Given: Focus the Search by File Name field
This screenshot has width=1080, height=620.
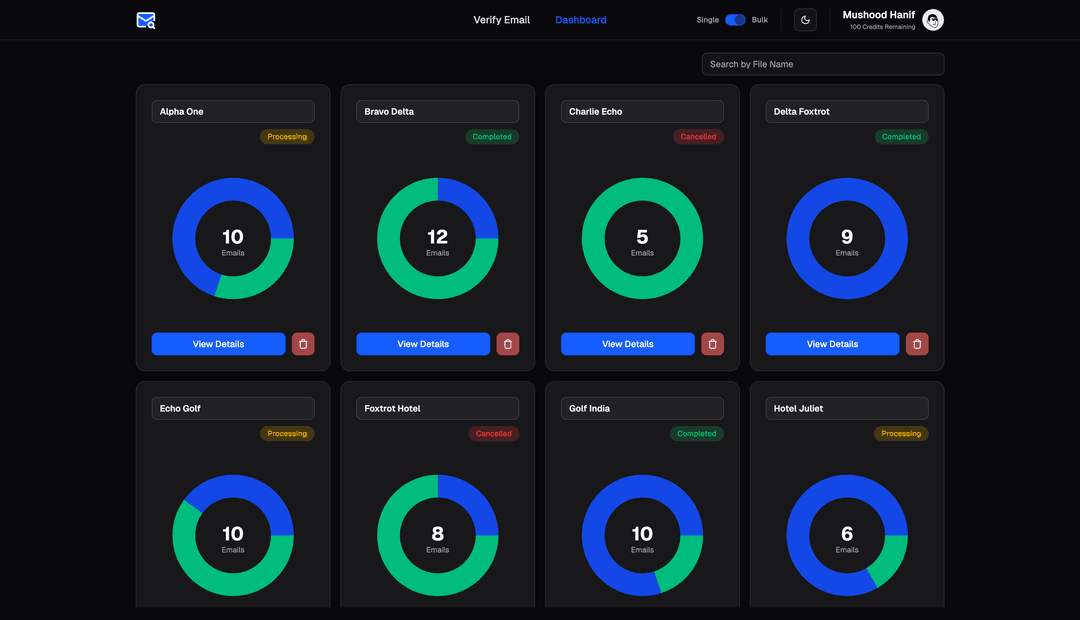Looking at the screenshot, I should [x=822, y=64].
